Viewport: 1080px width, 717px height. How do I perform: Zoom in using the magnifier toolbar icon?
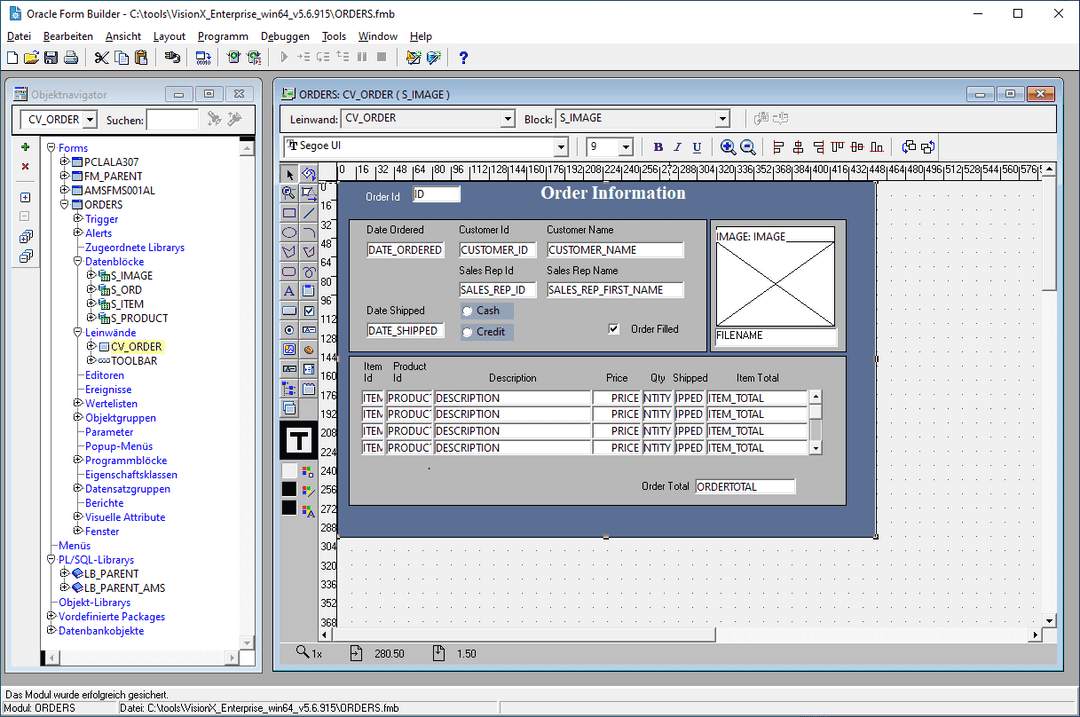pyautogui.click(x=728, y=147)
